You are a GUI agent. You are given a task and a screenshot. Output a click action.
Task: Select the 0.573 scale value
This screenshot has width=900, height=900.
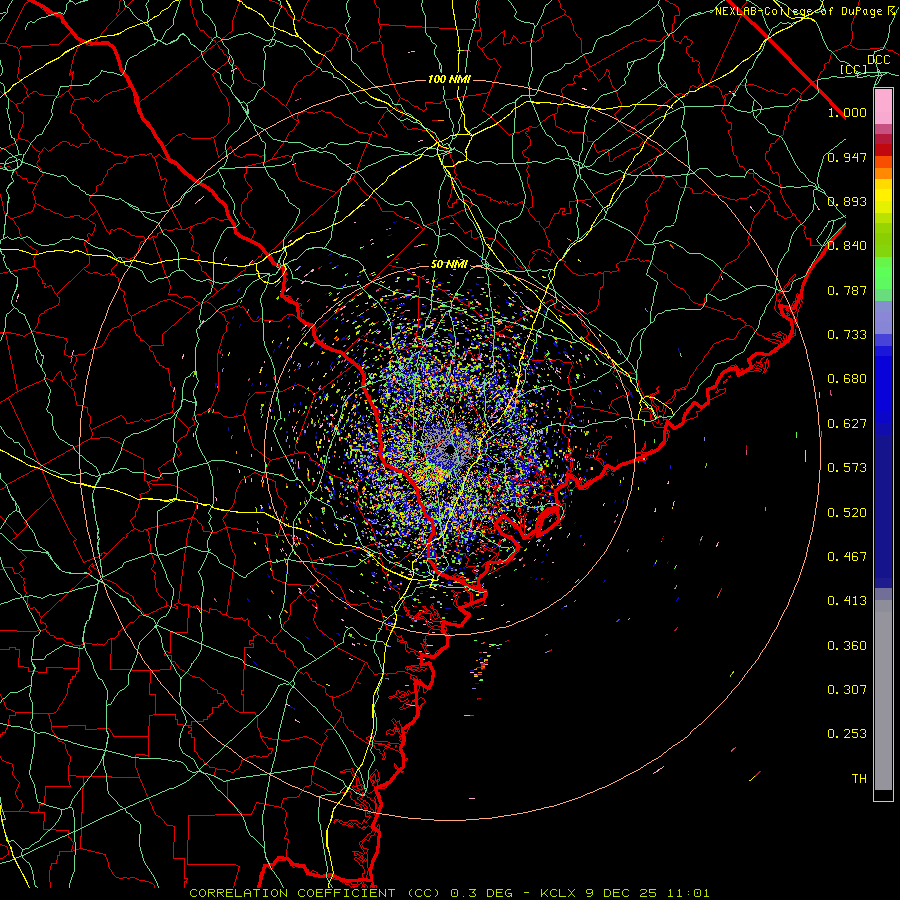(847, 468)
